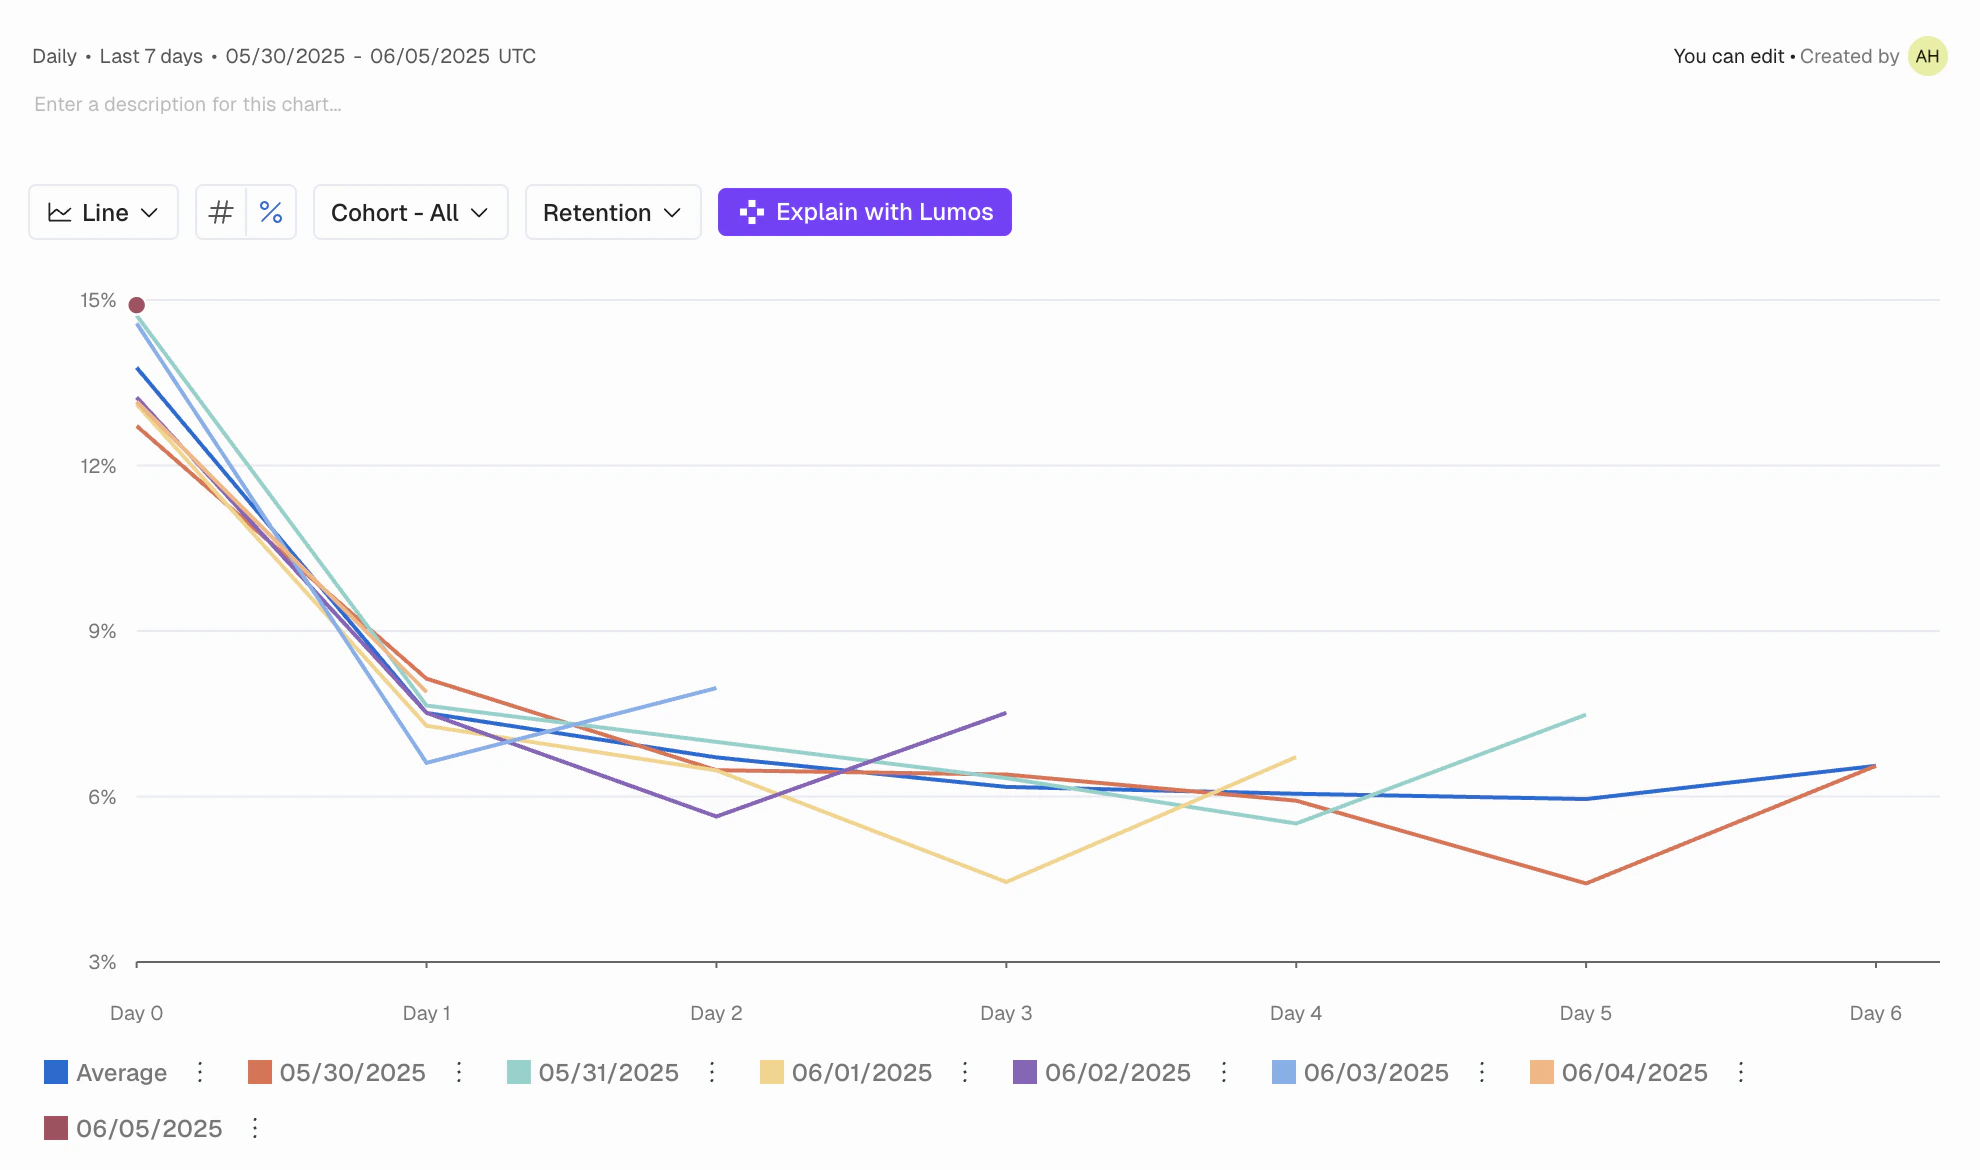
Task: Open the Line chart type dropdown
Action: [x=103, y=212]
